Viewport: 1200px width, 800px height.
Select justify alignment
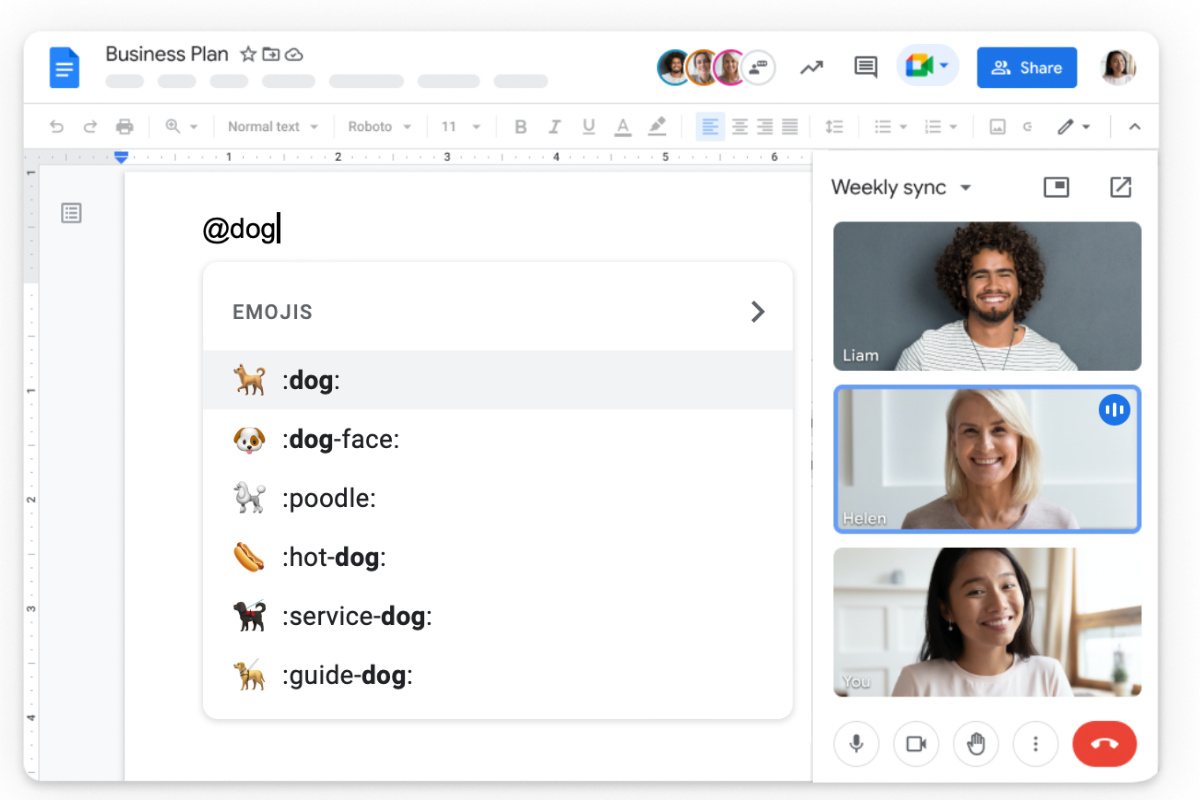(x=790, y=127)
